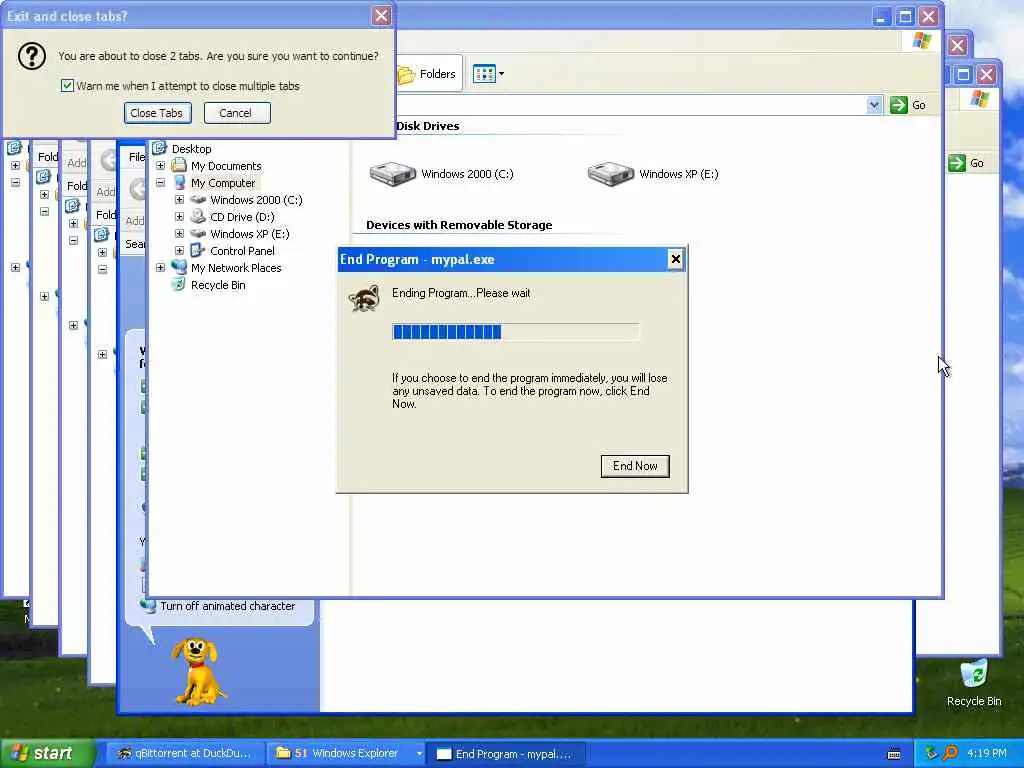Click the Recycle Bin icon in tree
1024x768 pixels.
178,284
